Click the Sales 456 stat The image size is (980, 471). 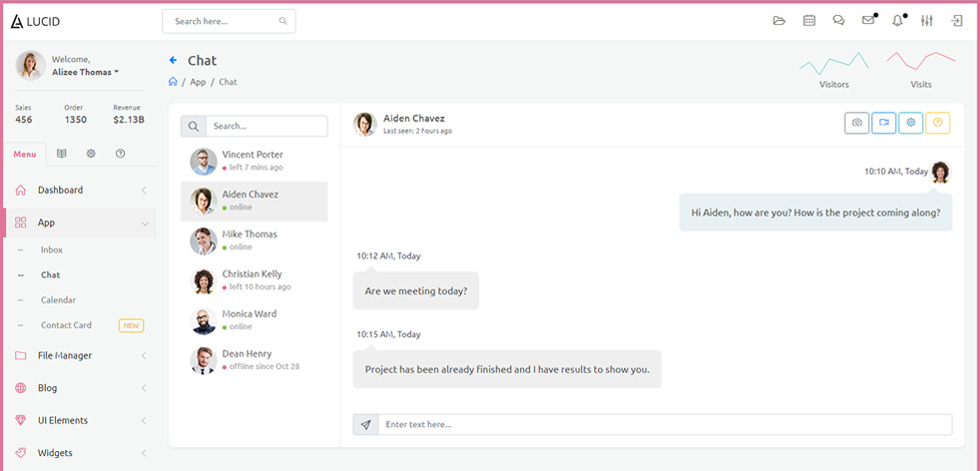(24, 114)
